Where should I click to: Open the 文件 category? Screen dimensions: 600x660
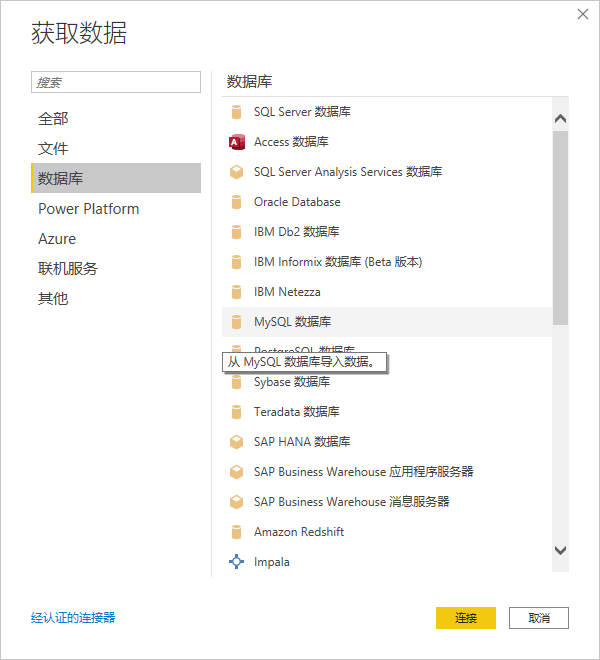pyautogui.click(x=54, y=149)
